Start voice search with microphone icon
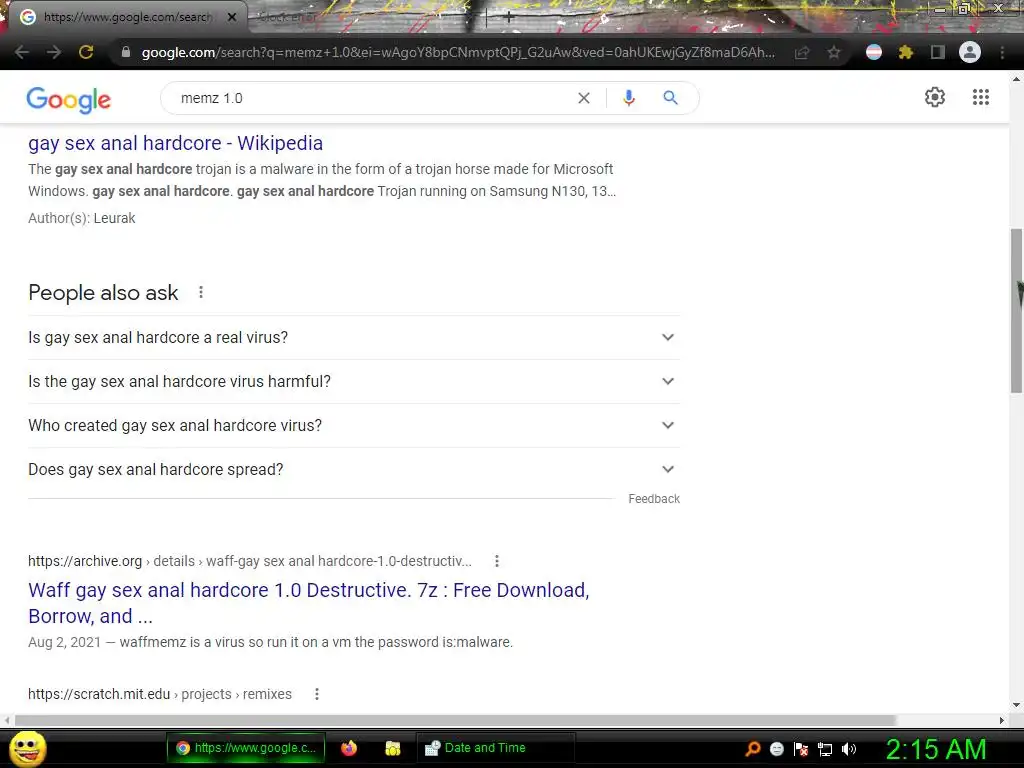 pos(628,98)
